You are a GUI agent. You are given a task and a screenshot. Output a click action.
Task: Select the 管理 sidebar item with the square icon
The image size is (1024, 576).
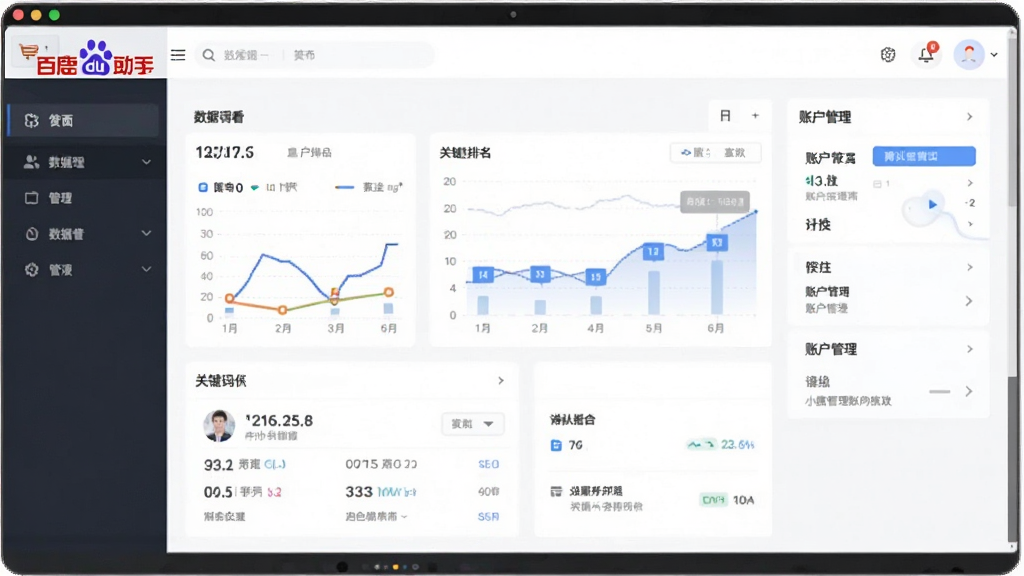click(84, 198)
